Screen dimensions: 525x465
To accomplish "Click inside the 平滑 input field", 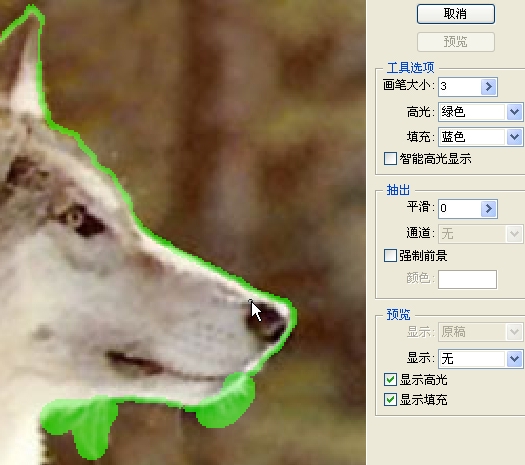I will 460,209.
